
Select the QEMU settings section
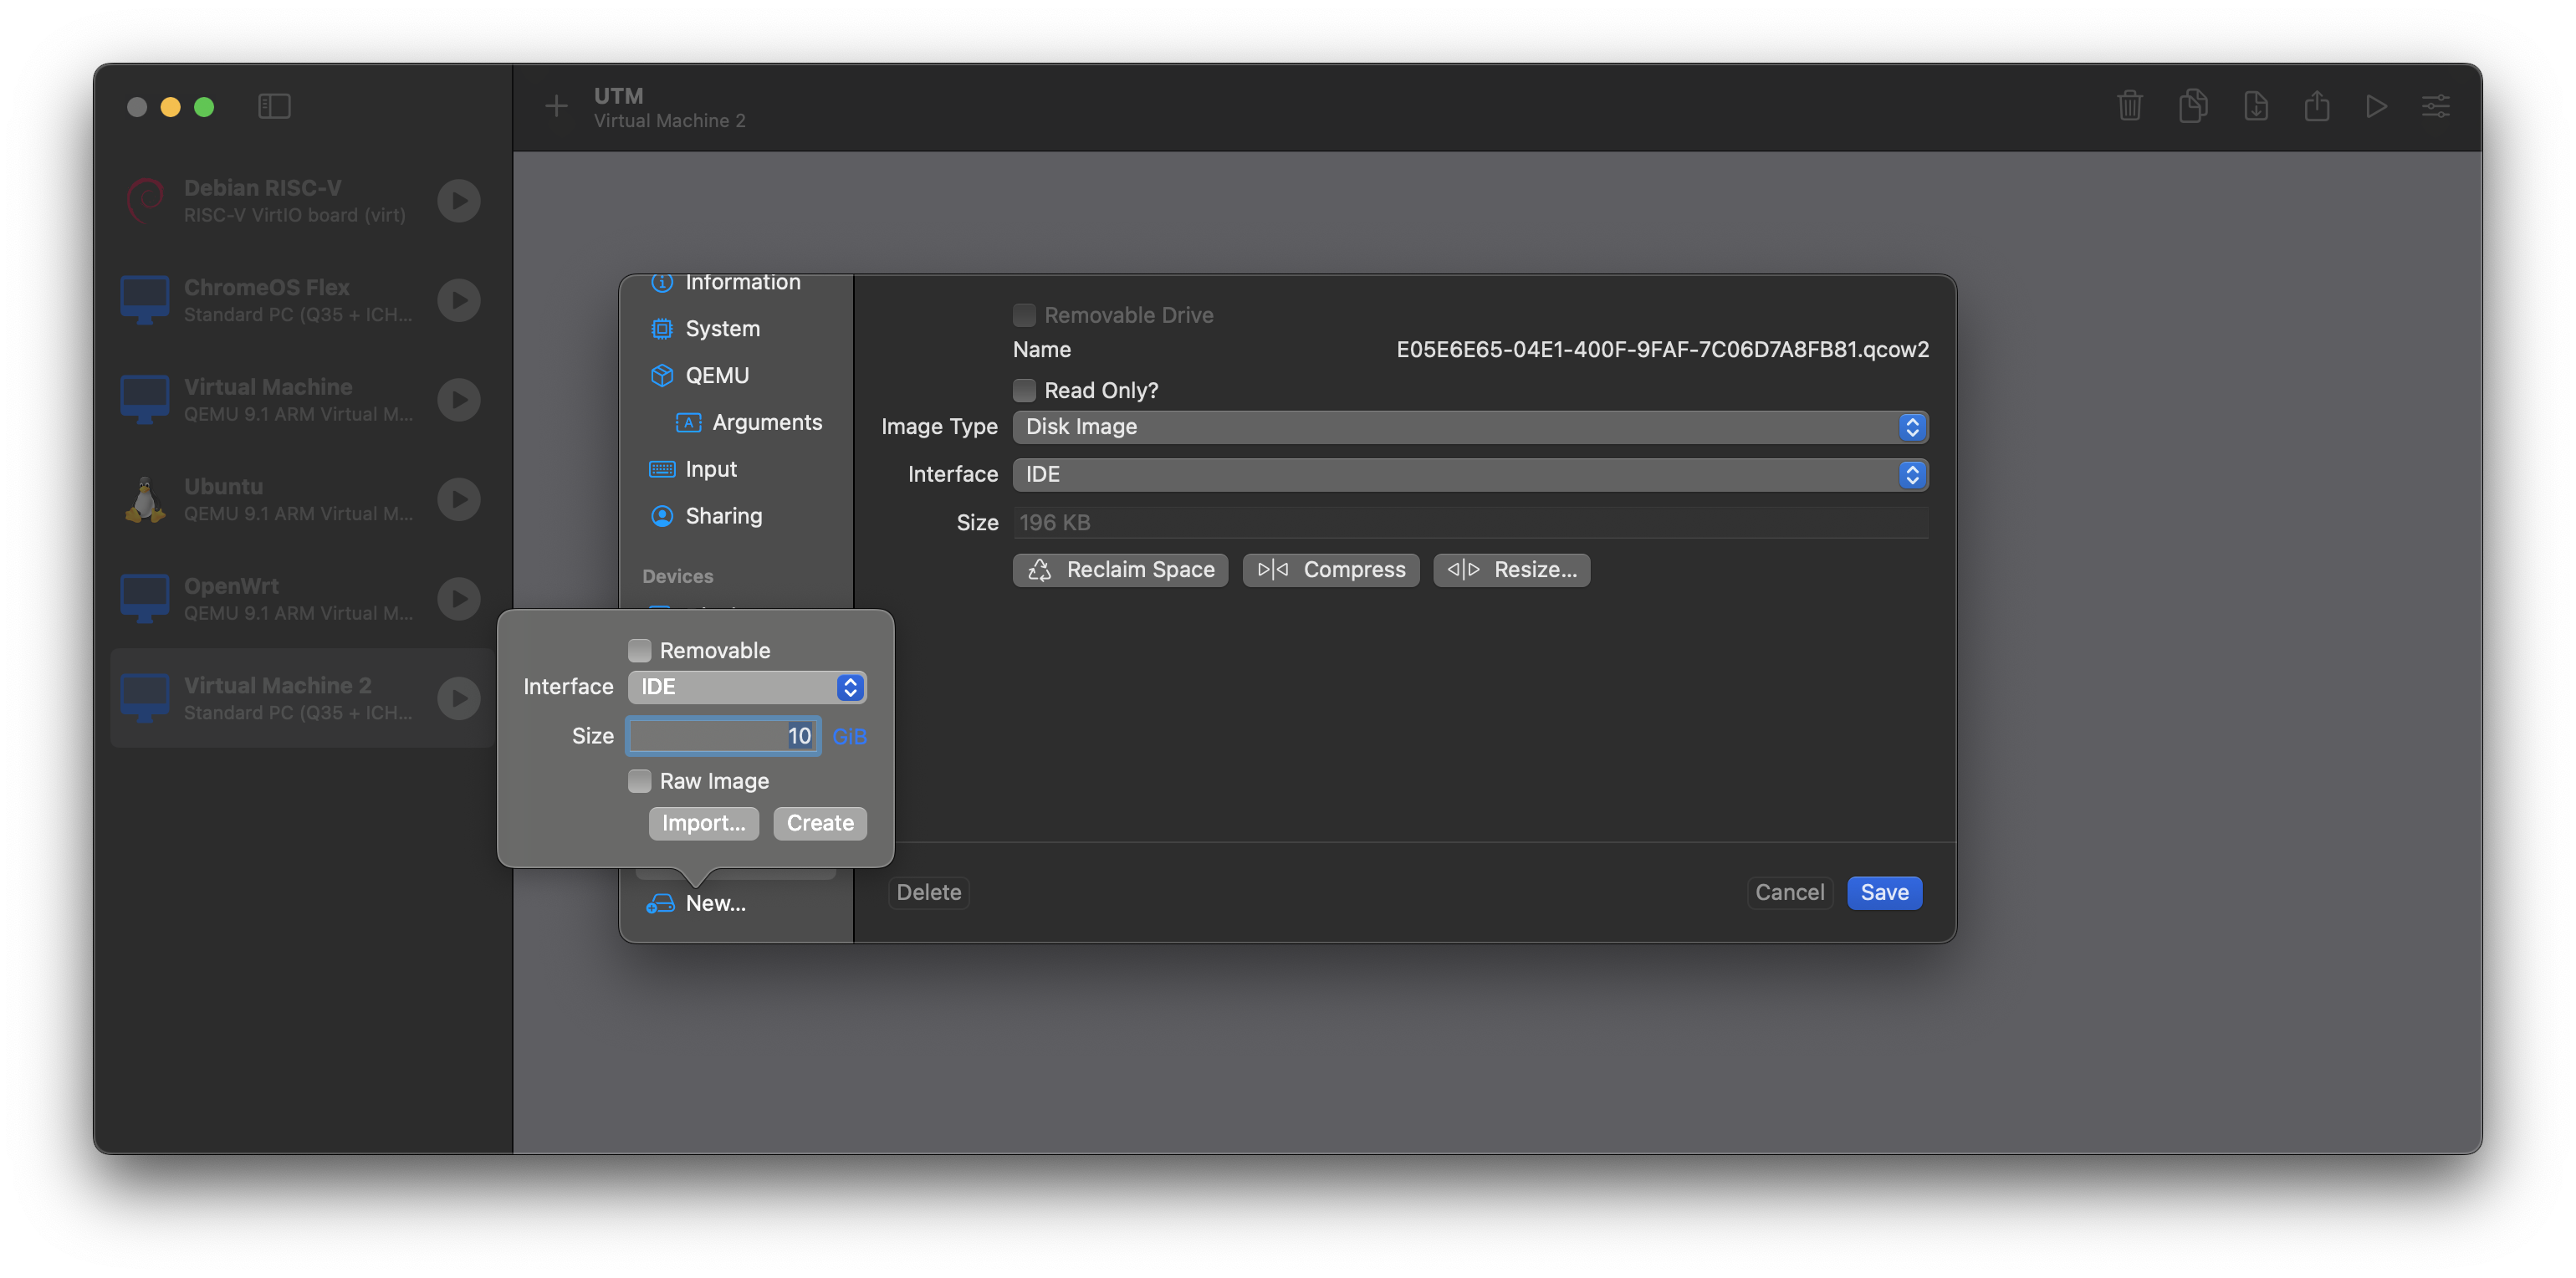pyautogui.click(x=716, y=375)
